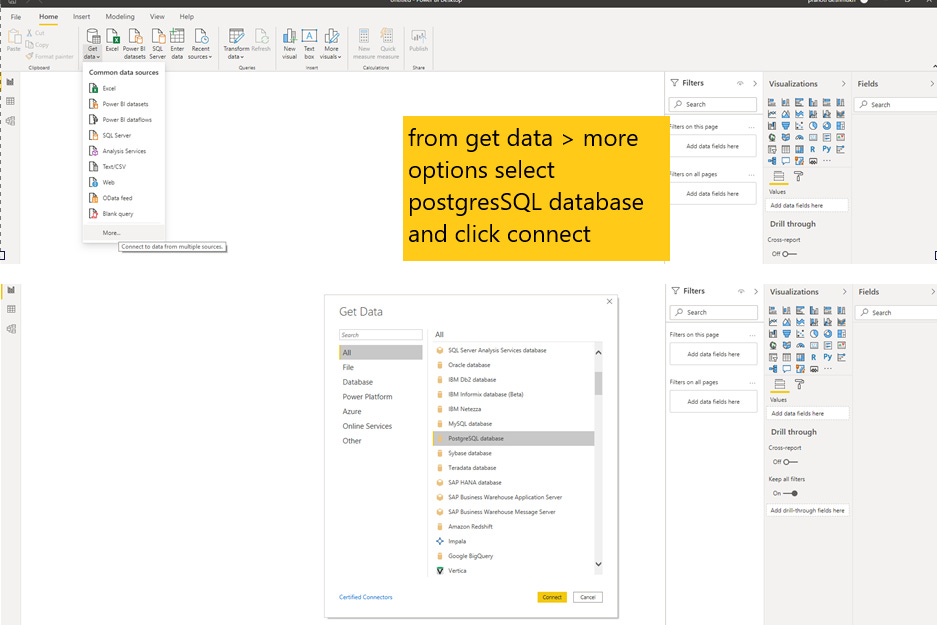Click the Get data cylinder icon in ribbon
Viewport: 937px width, 625px height.
click(93, 36)
